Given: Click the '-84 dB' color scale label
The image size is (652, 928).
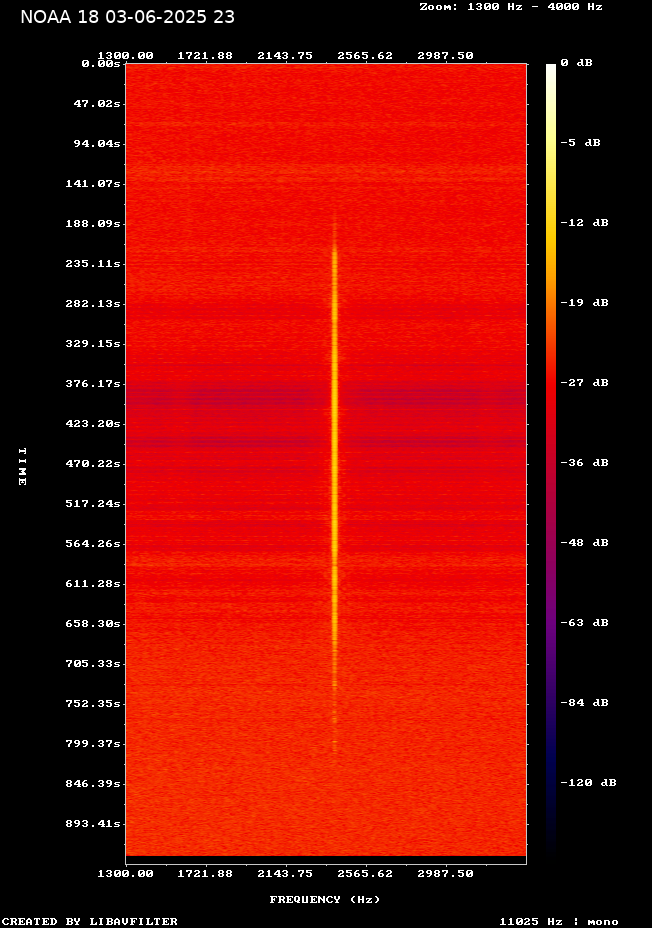Looking at the screenshot, I should click(585, 703).
